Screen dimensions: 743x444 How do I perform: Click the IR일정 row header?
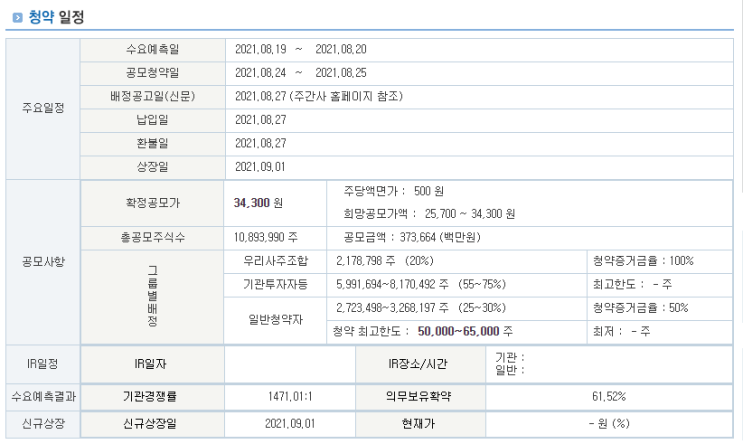[x=43, y=364]
